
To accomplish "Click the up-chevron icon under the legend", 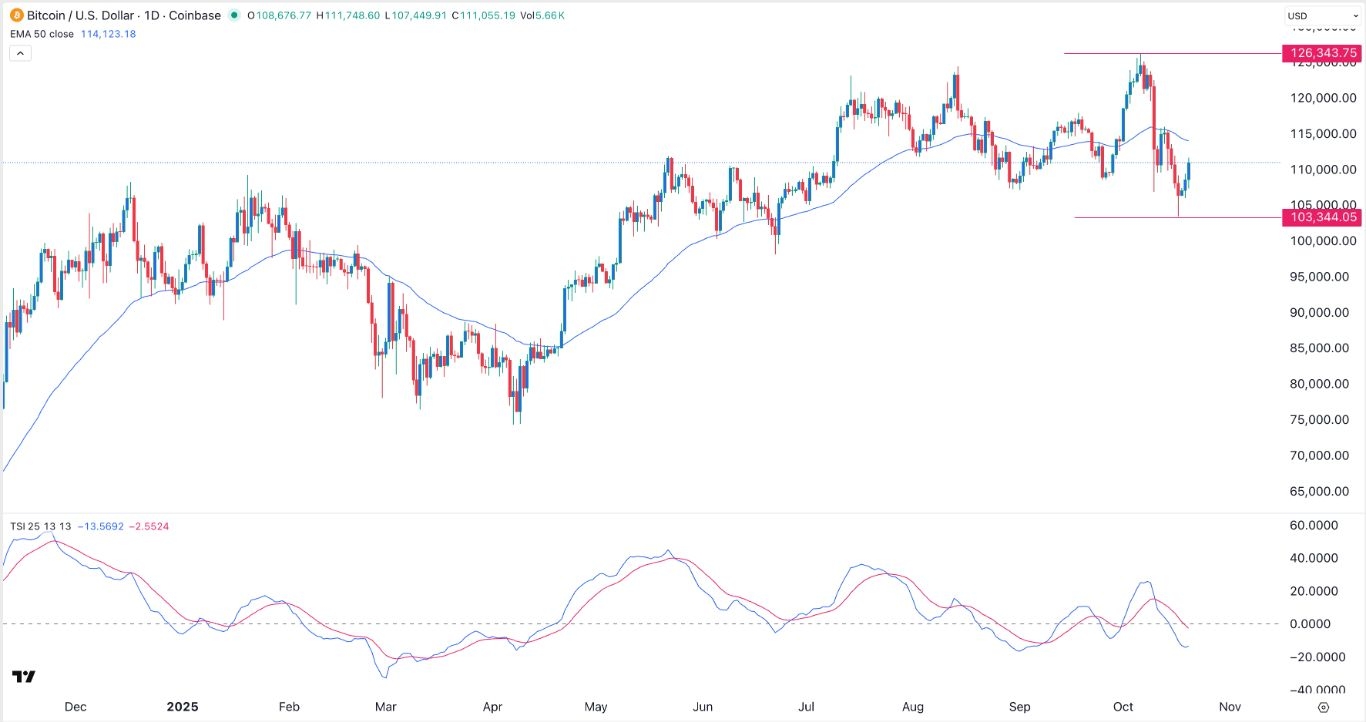I will point(19,52).
